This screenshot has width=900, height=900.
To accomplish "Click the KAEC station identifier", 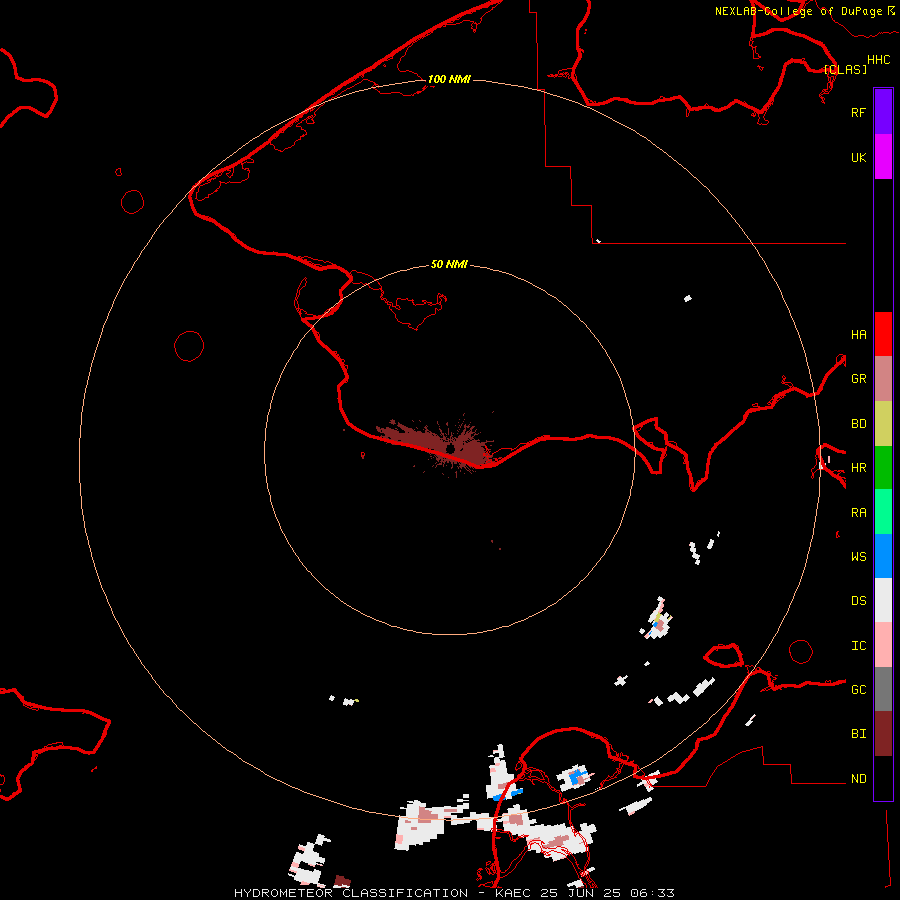I will 514,893.
